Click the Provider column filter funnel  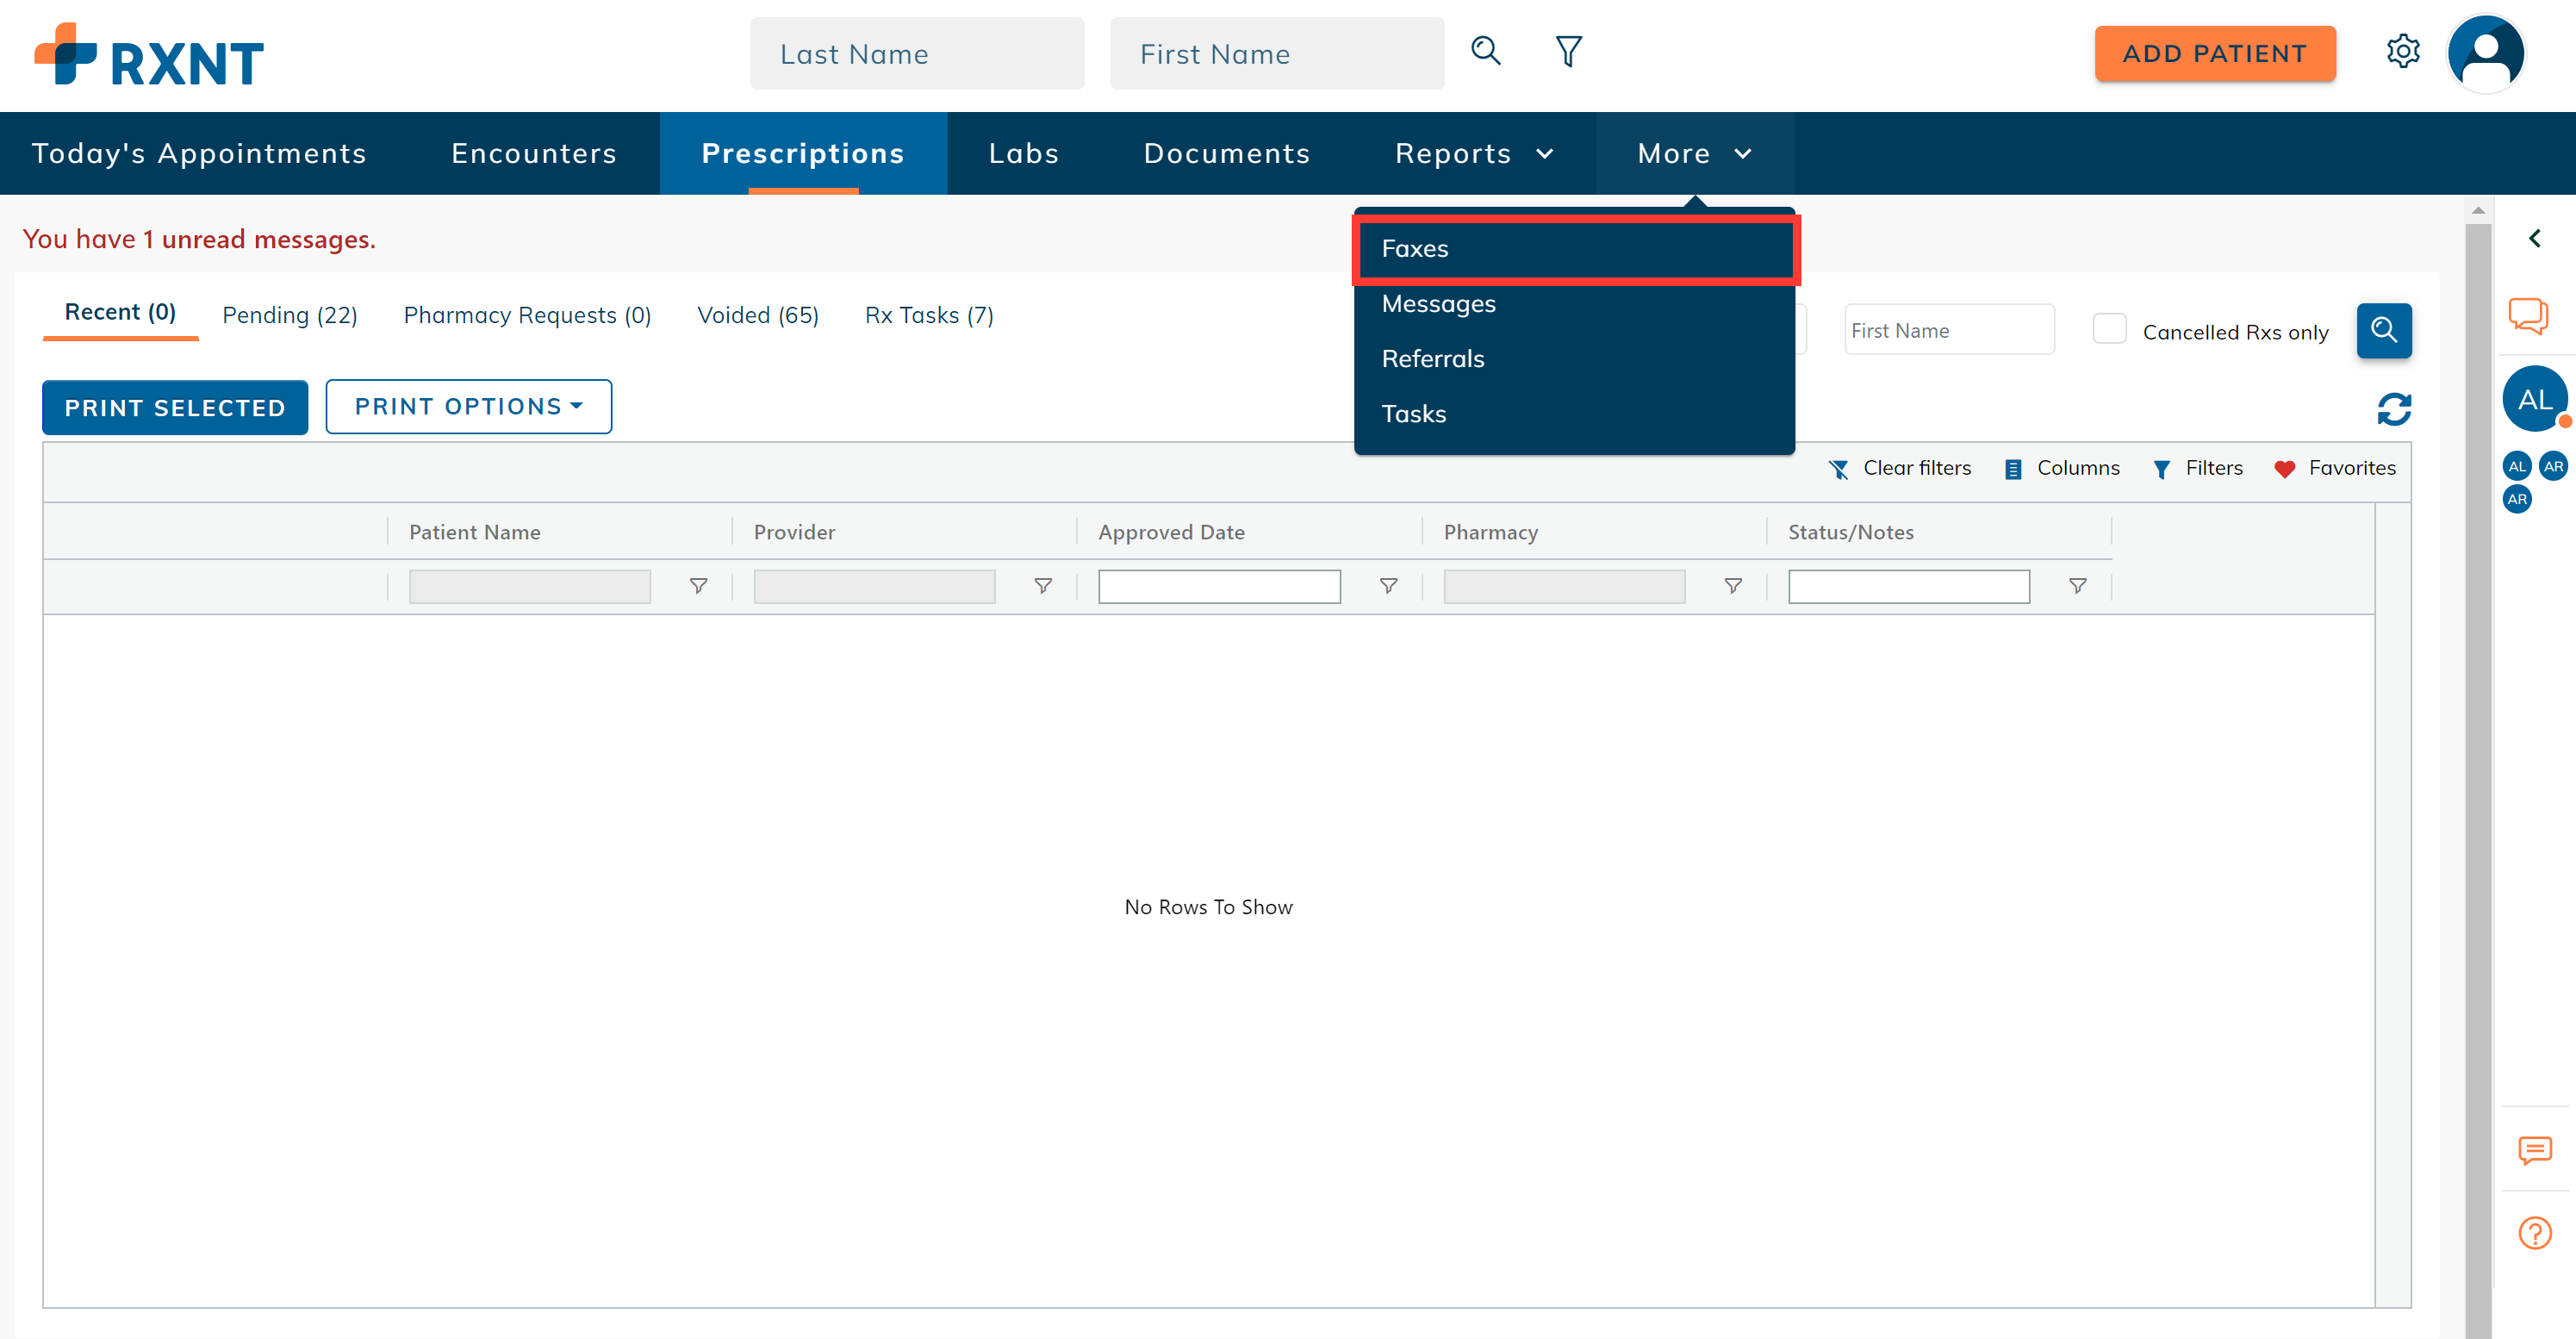[x=1043, y=586]
